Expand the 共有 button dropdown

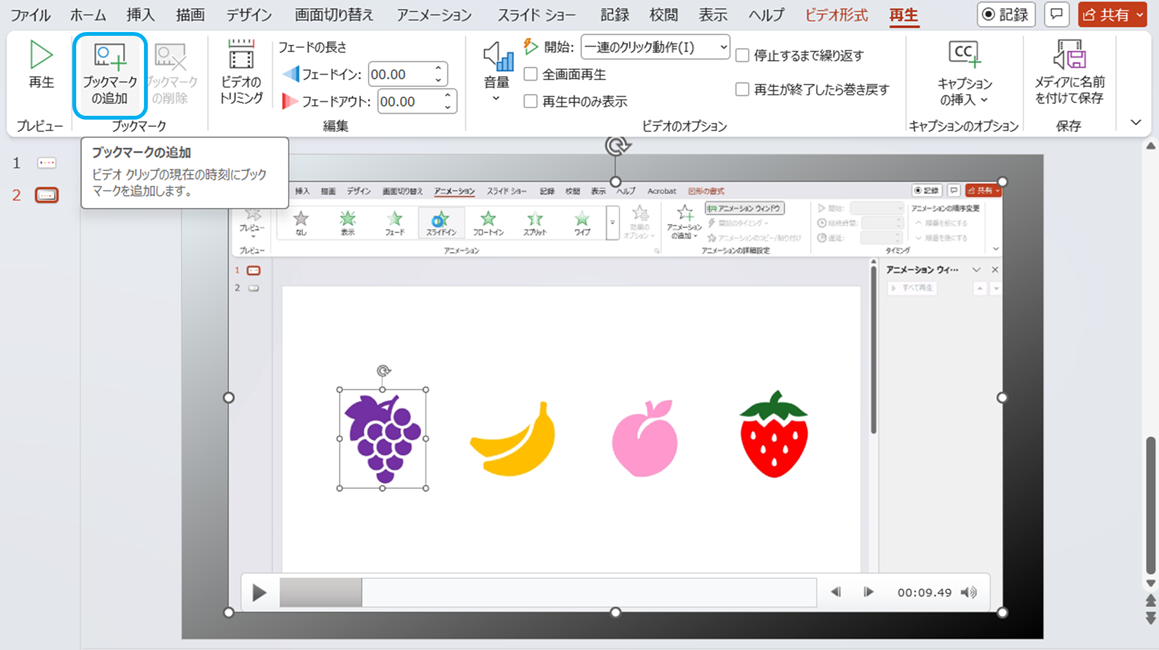[x=1141, y=15]
